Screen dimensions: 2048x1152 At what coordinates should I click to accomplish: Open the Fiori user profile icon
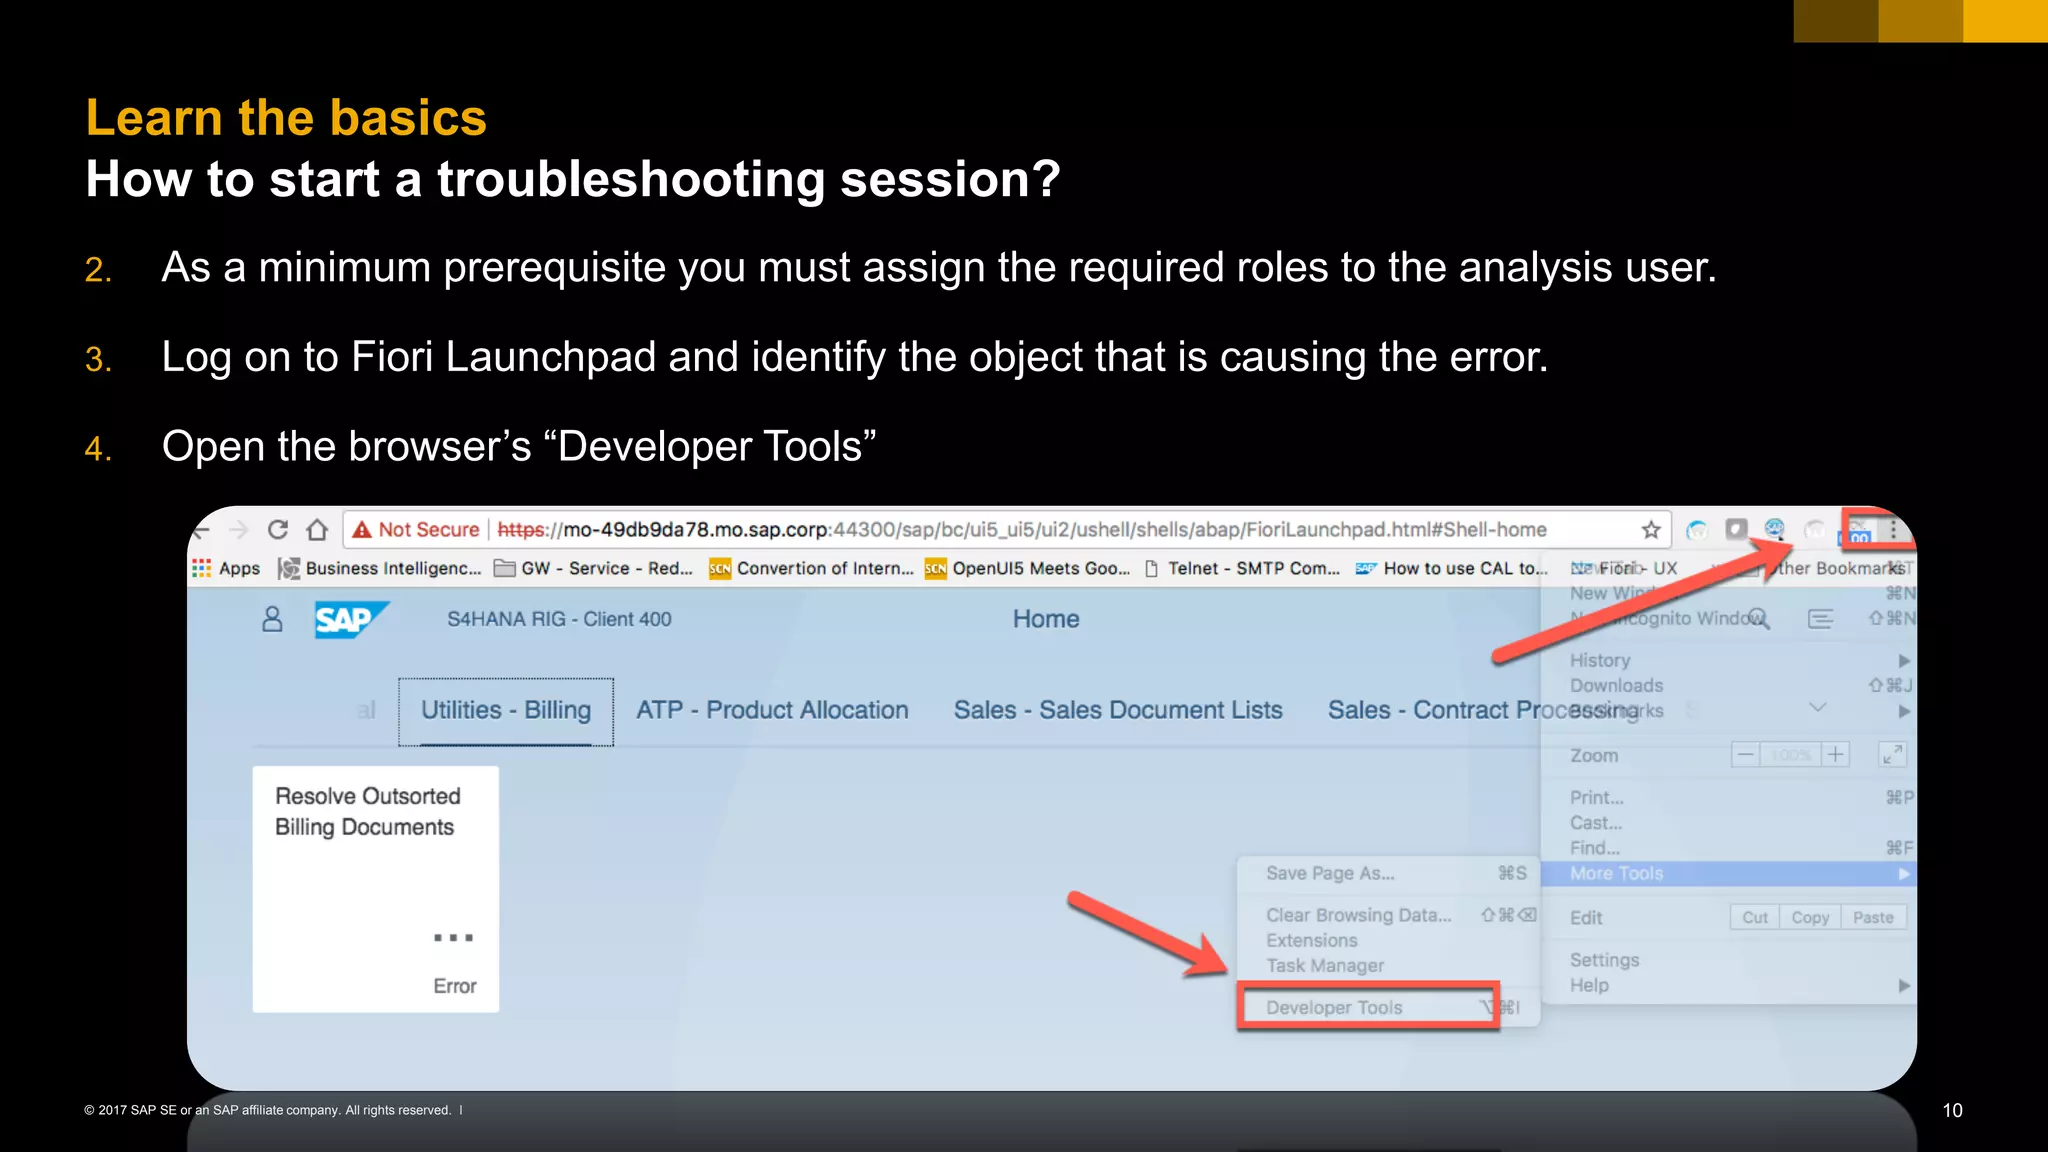click(x=272, y=619)
